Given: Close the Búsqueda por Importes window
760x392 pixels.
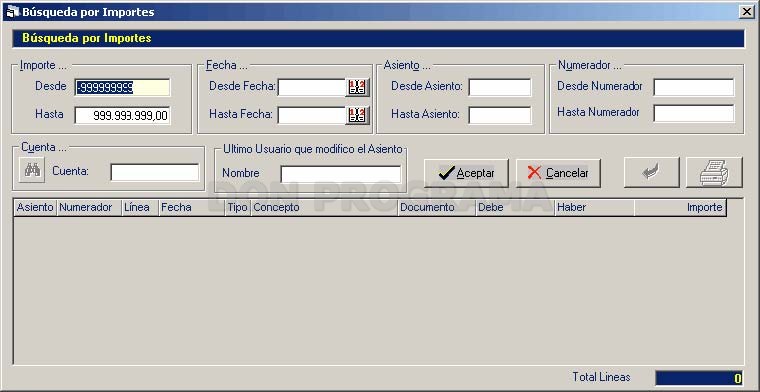Looking at the screenshot, I should pyautogui.click(x=746, y=12).
